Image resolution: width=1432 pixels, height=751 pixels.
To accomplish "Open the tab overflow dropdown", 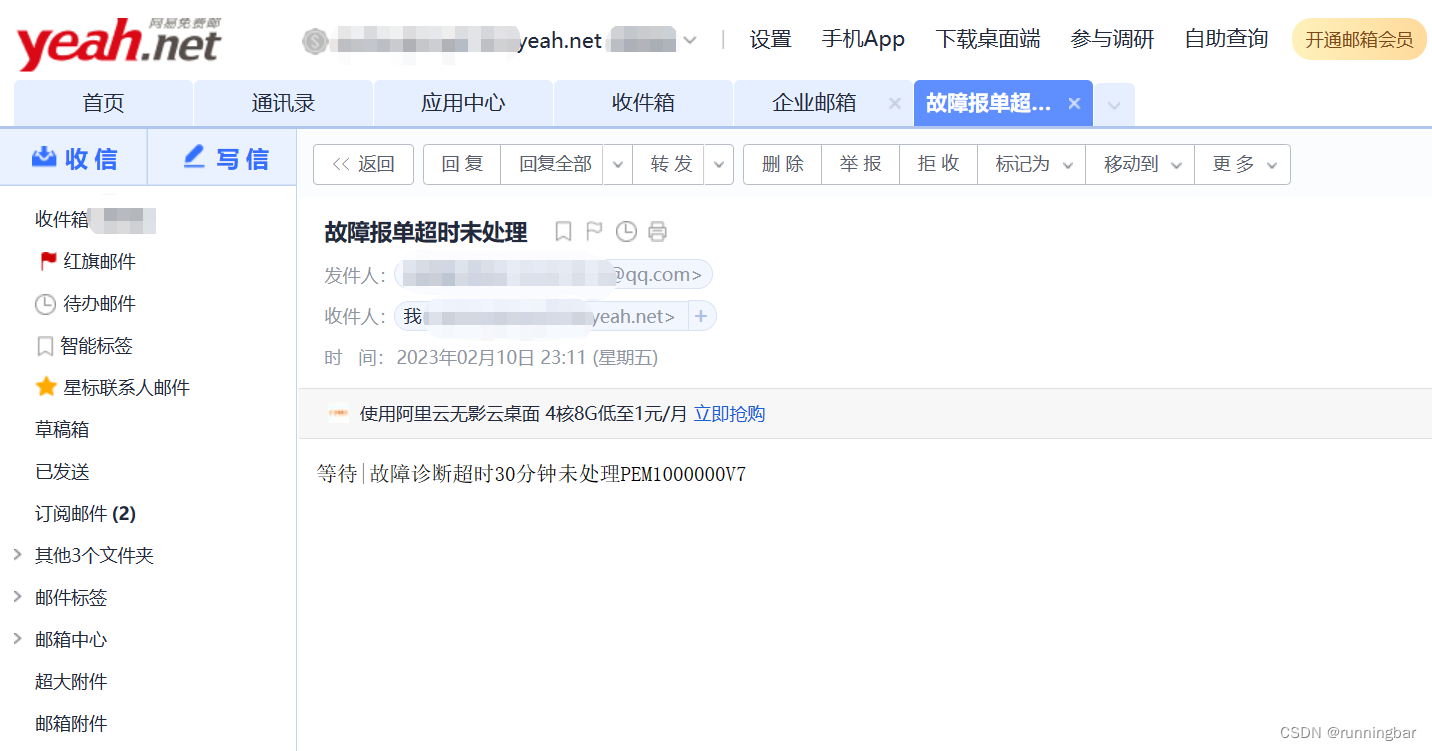I will pyautogui.click(x=1115, y=104).
